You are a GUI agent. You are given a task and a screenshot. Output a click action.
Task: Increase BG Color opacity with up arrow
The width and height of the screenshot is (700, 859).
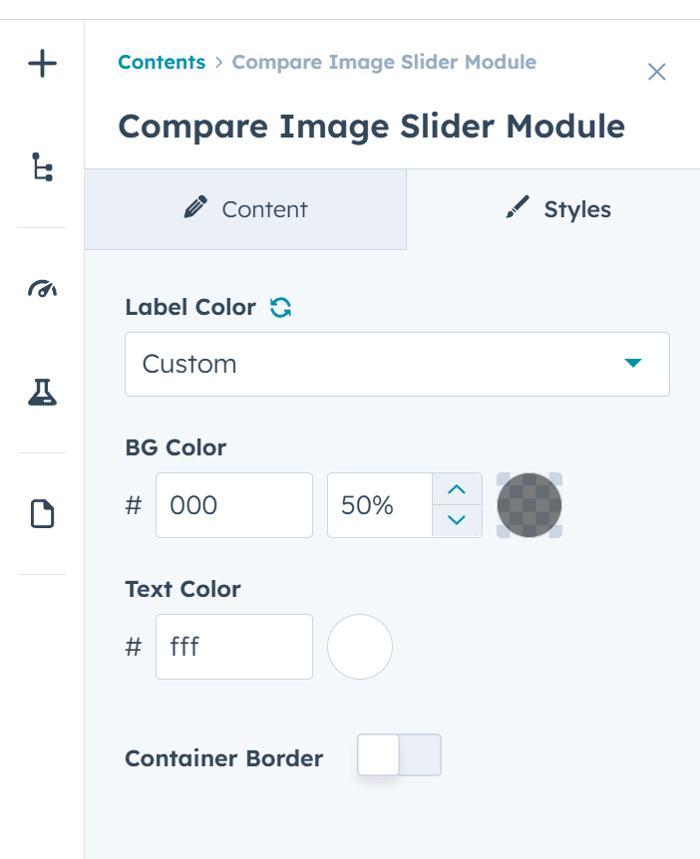457,490
